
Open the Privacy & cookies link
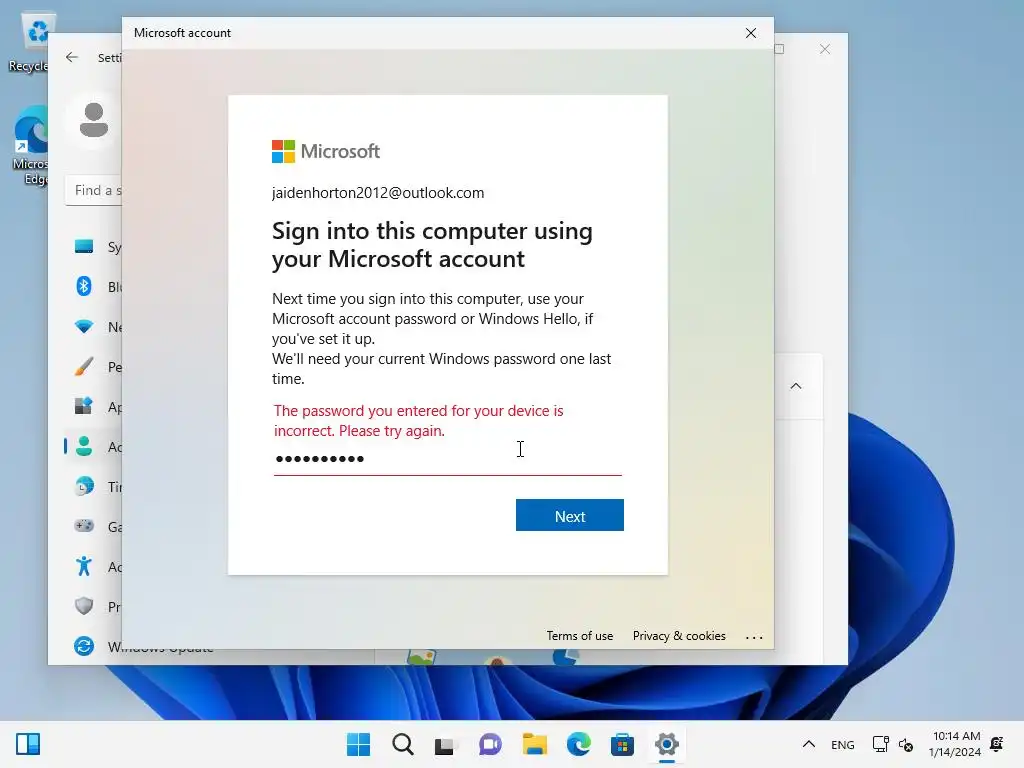(x=679, y=635)
